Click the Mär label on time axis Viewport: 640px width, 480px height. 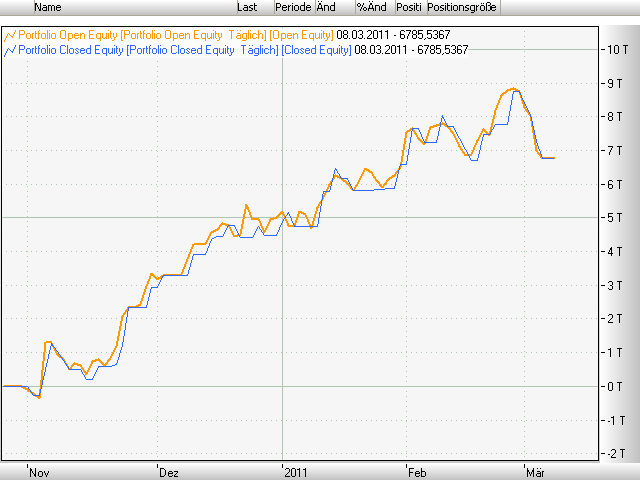click(535, 473)
